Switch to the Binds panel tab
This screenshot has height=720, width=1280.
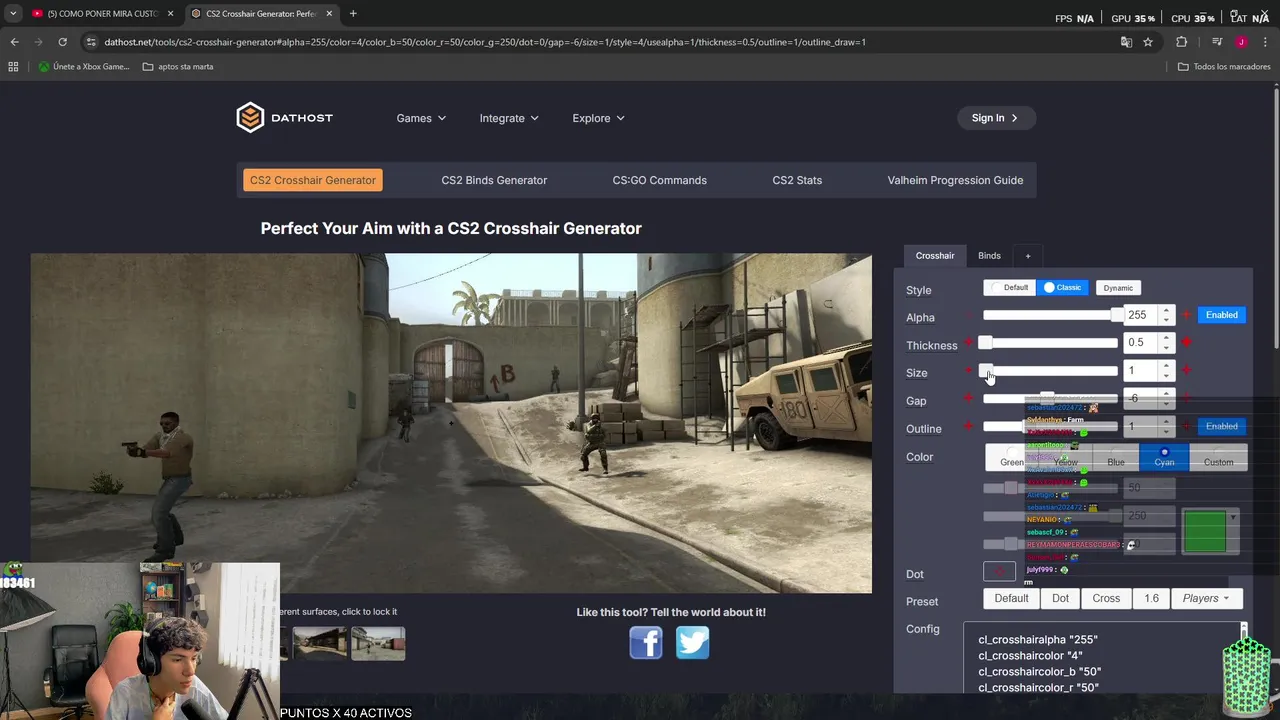[x=989, y=256]
